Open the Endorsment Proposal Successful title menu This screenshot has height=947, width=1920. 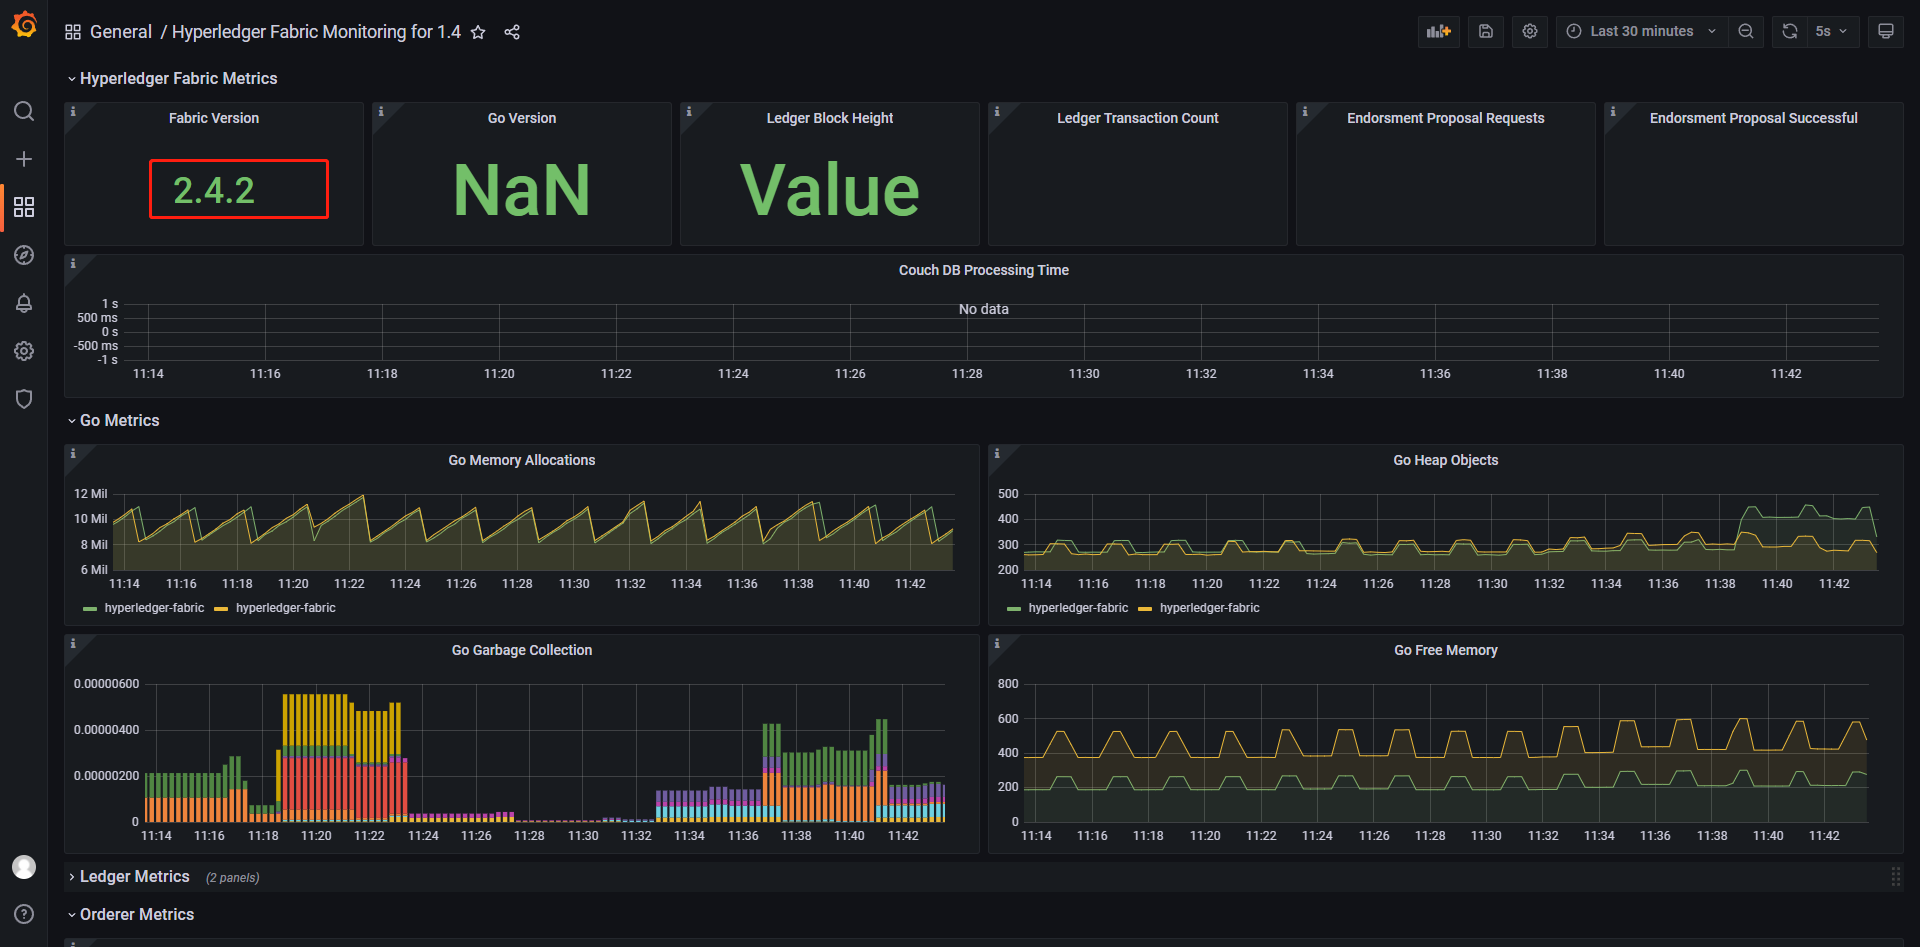pos(1754,118)
